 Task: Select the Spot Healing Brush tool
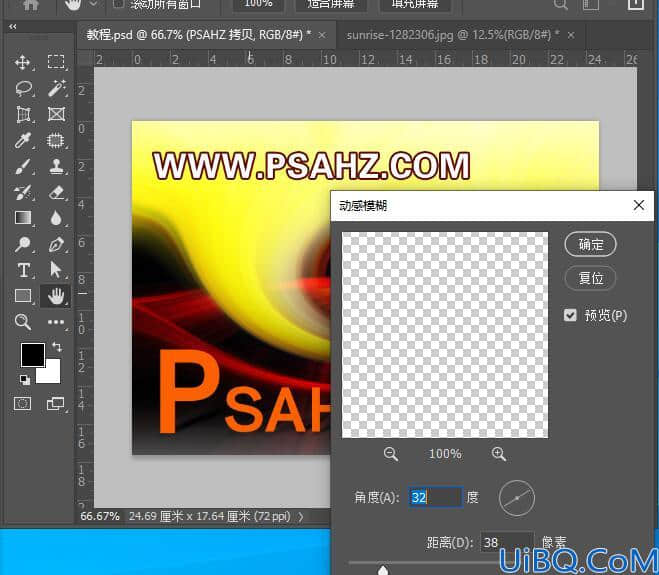(56, 140)
